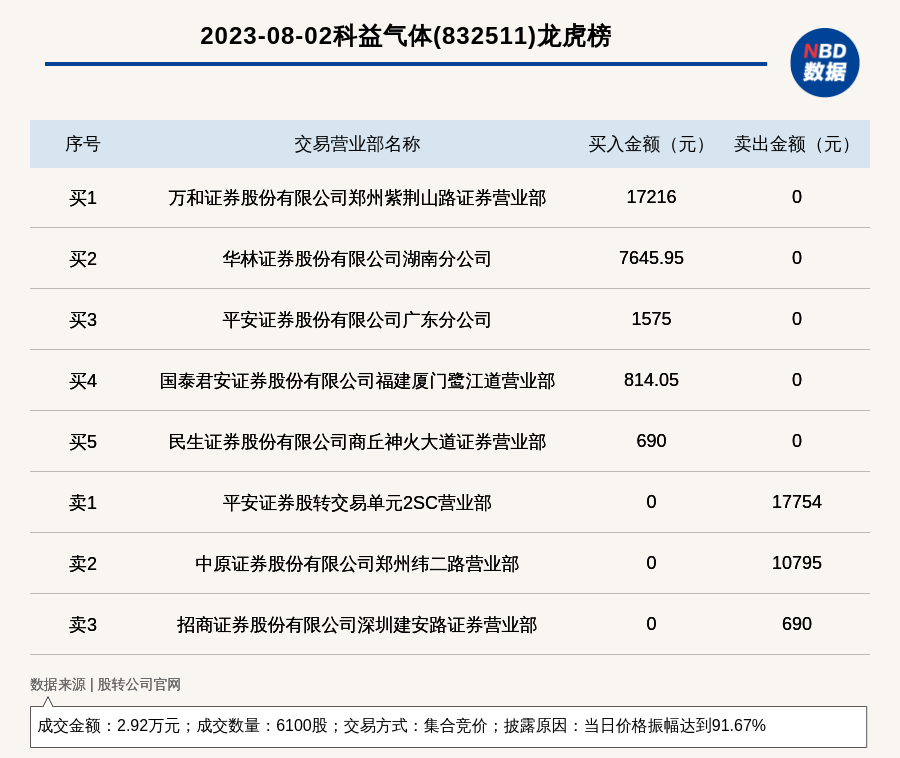Screen dimensions: 900x758
Task: Click the 交易营业部名称 column header
Action: click(x=357, y=144)
